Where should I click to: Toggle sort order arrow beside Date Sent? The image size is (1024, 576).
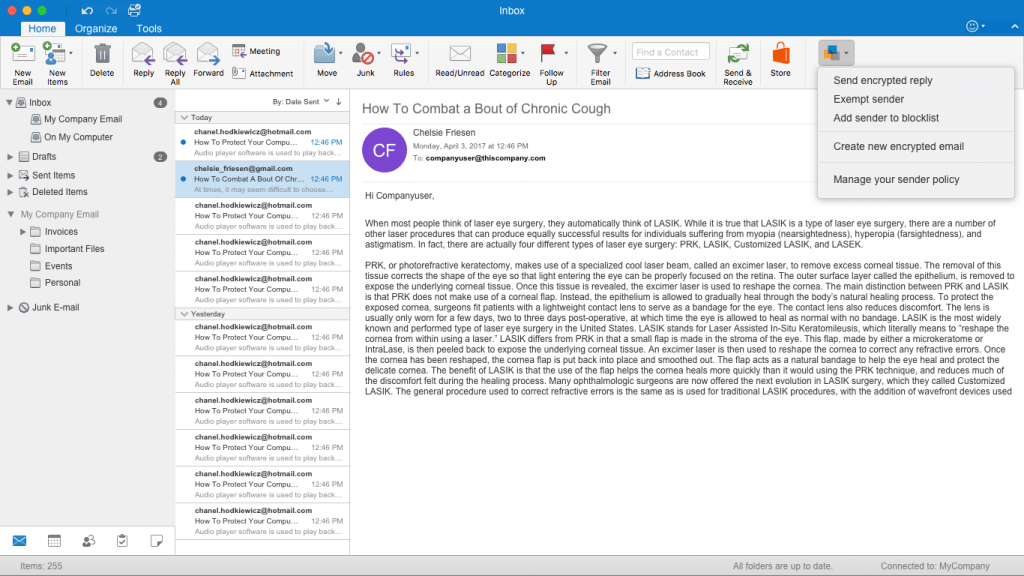[339, 102]
